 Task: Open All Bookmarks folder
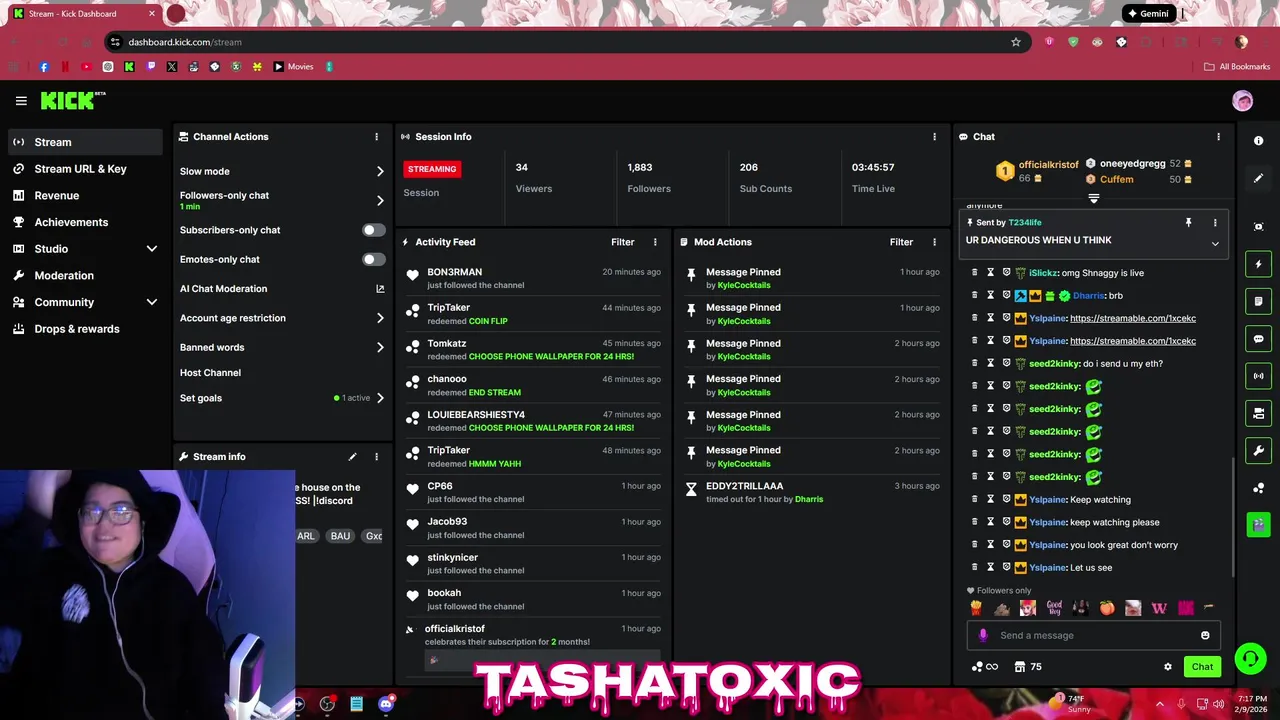point(1237,67)
